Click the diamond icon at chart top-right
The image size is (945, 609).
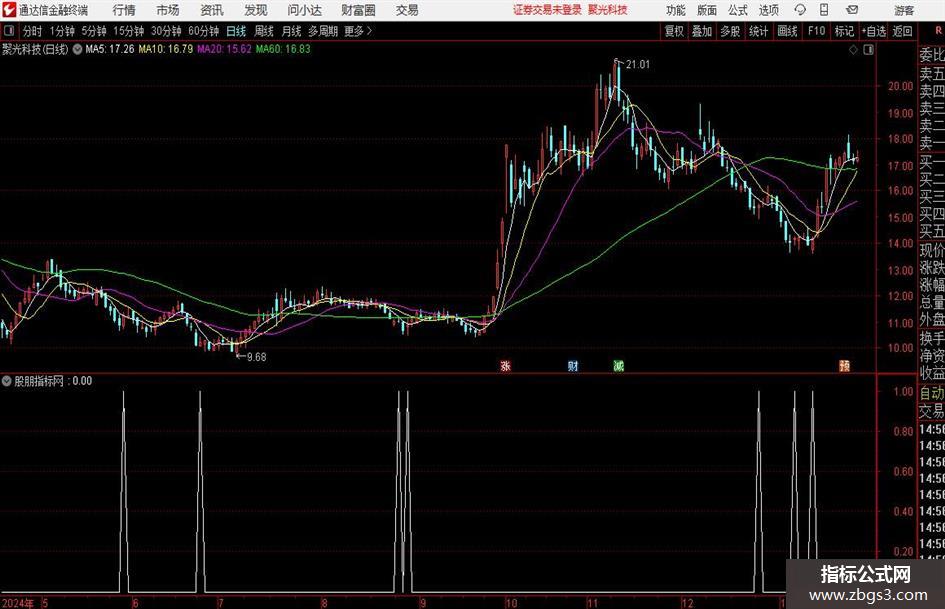tap(853, 50)
